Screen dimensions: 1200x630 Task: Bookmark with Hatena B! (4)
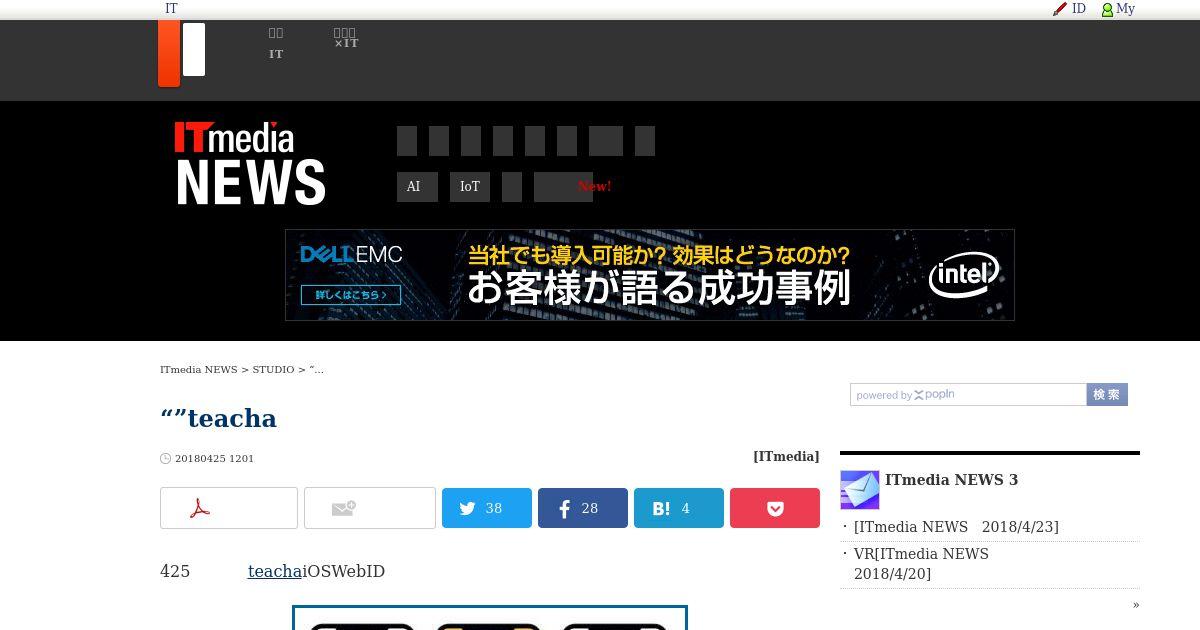(x=679, y=508)
